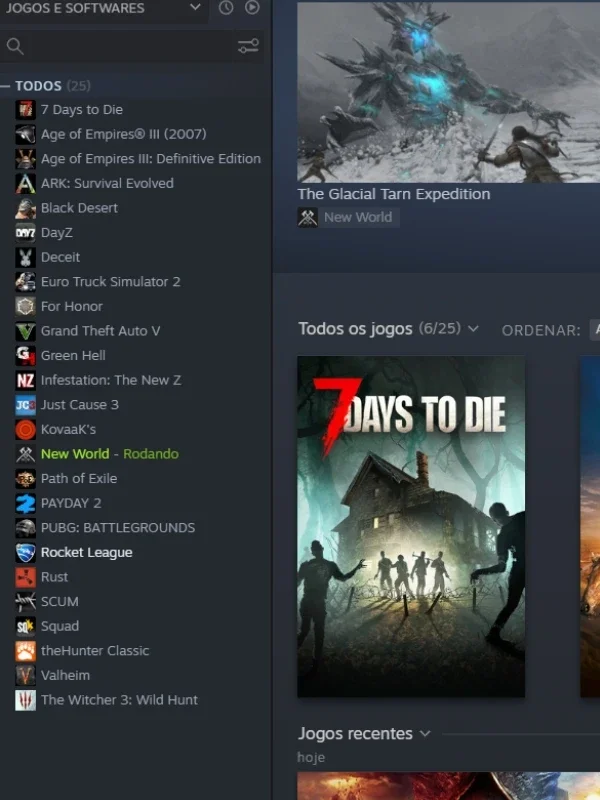Click the PAYDAY 2 blue icon
Image resolution: width=600 pixels, height=800 pixels.
25,503
